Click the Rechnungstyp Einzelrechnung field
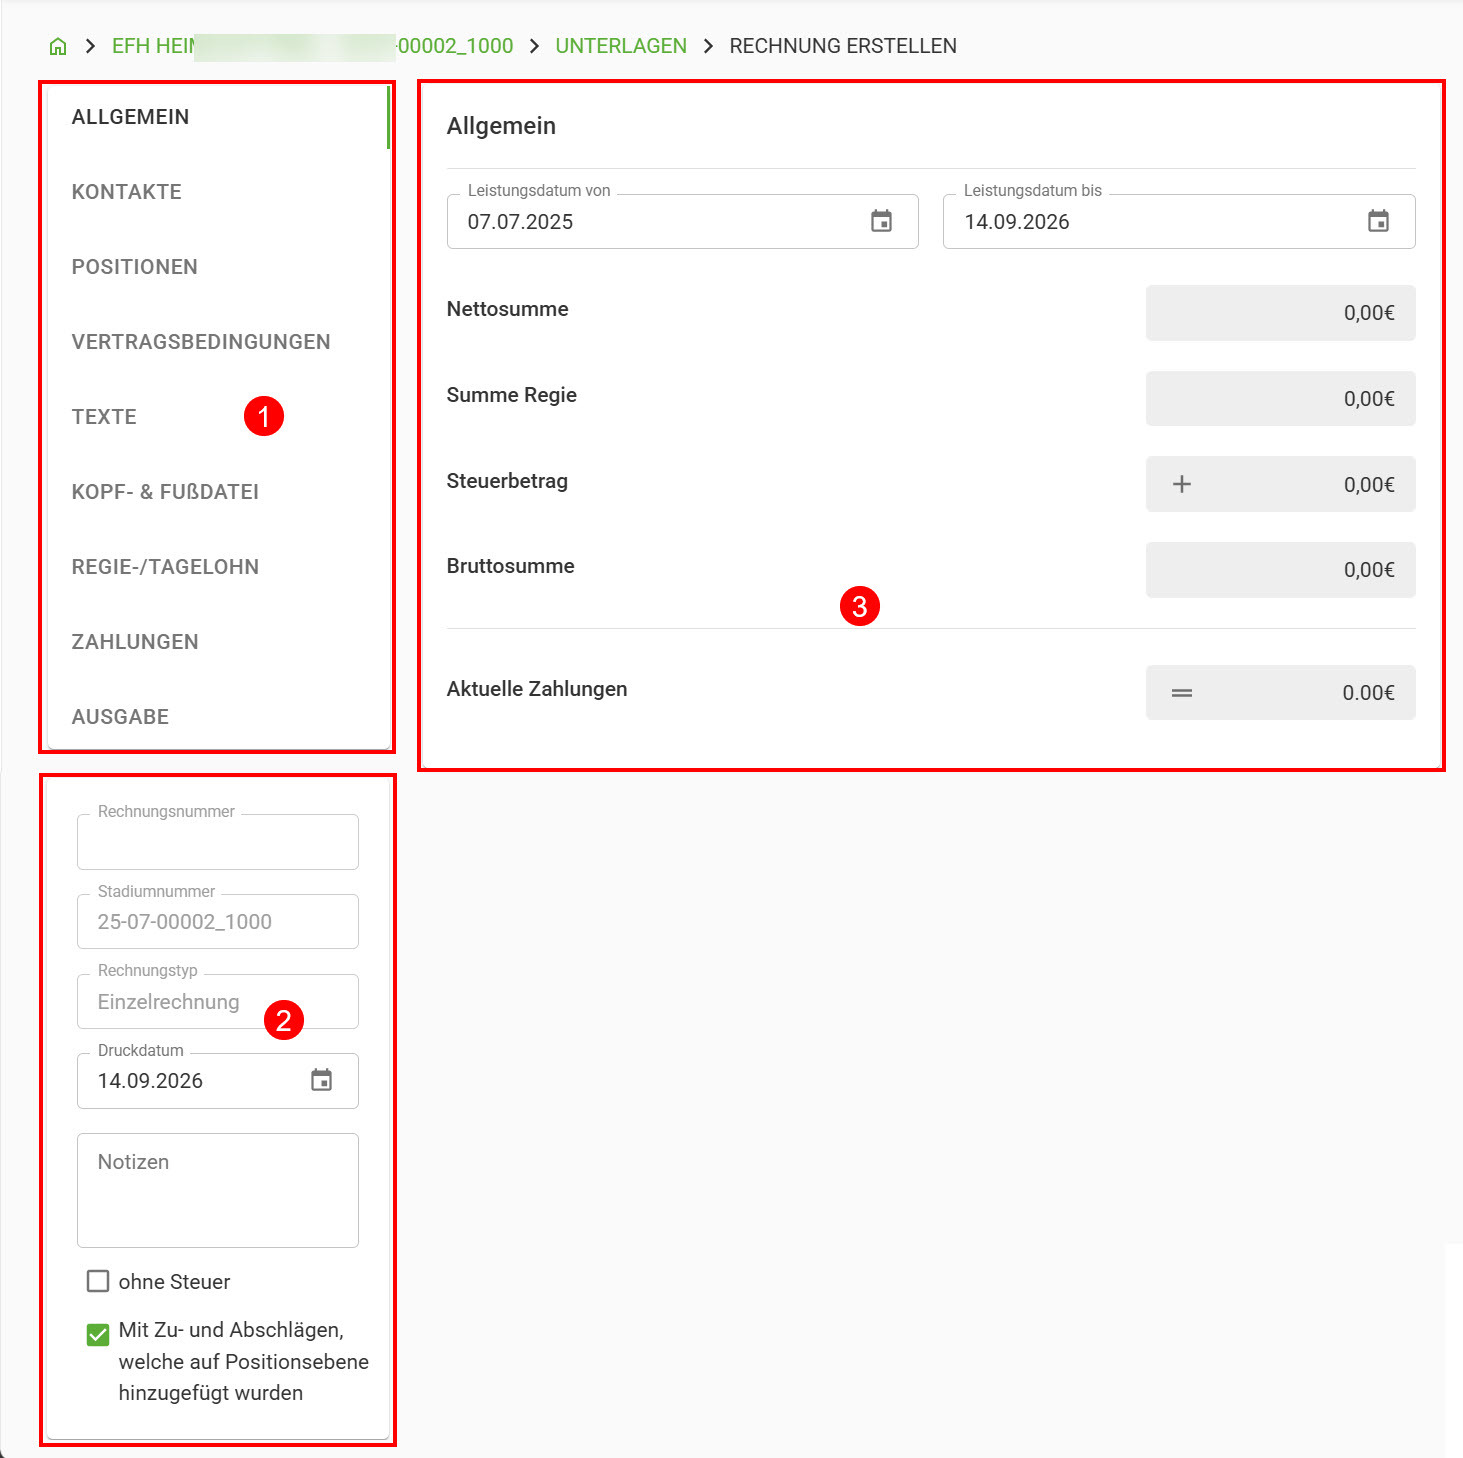The width and height of the screenshot is (1463, 1458). click(218, 1001)
